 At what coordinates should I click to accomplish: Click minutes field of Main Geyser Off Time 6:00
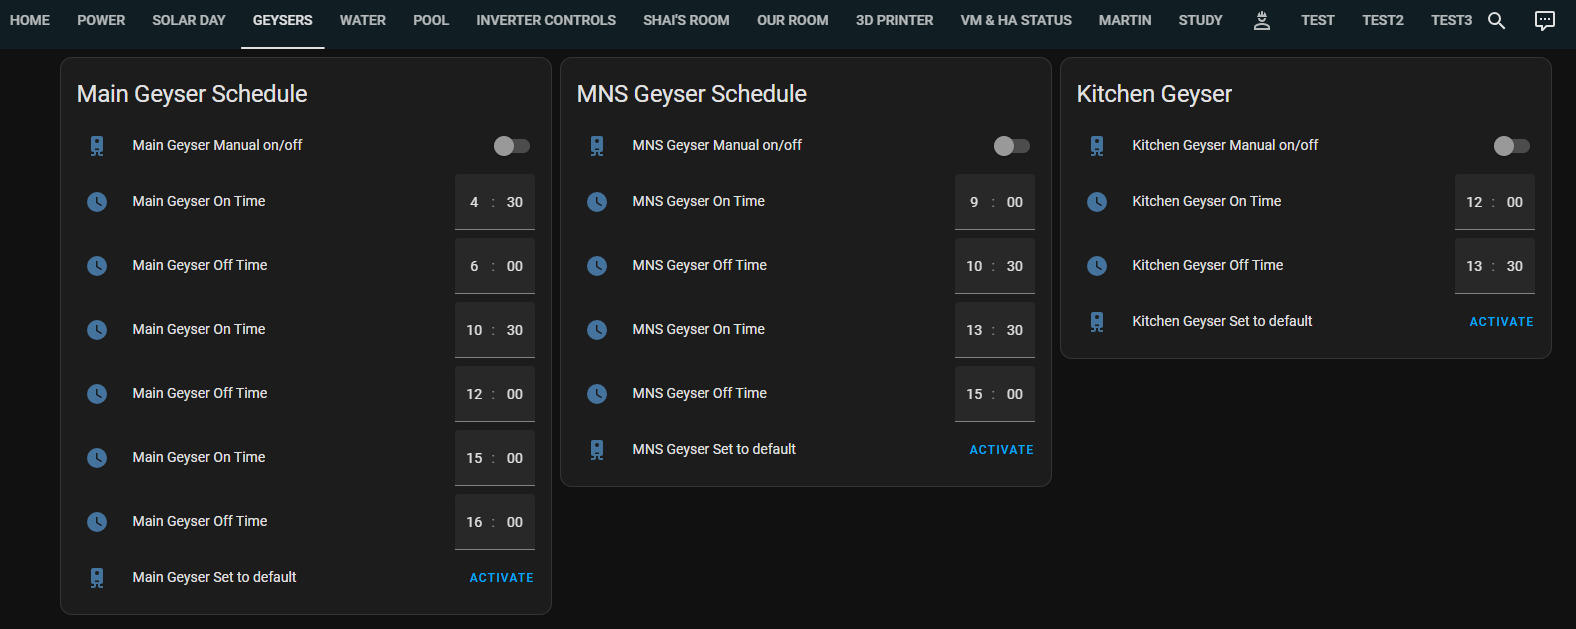pyautogui.click(x=515, y=266)
